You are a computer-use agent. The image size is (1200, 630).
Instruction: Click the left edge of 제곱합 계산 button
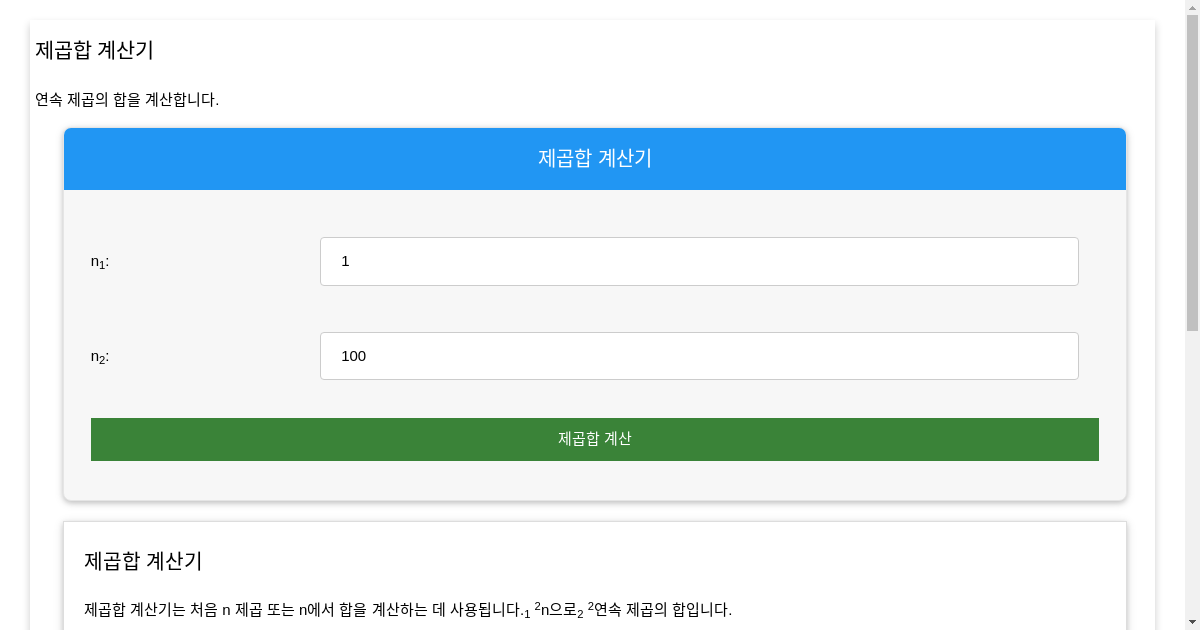(x=101, y=439)
